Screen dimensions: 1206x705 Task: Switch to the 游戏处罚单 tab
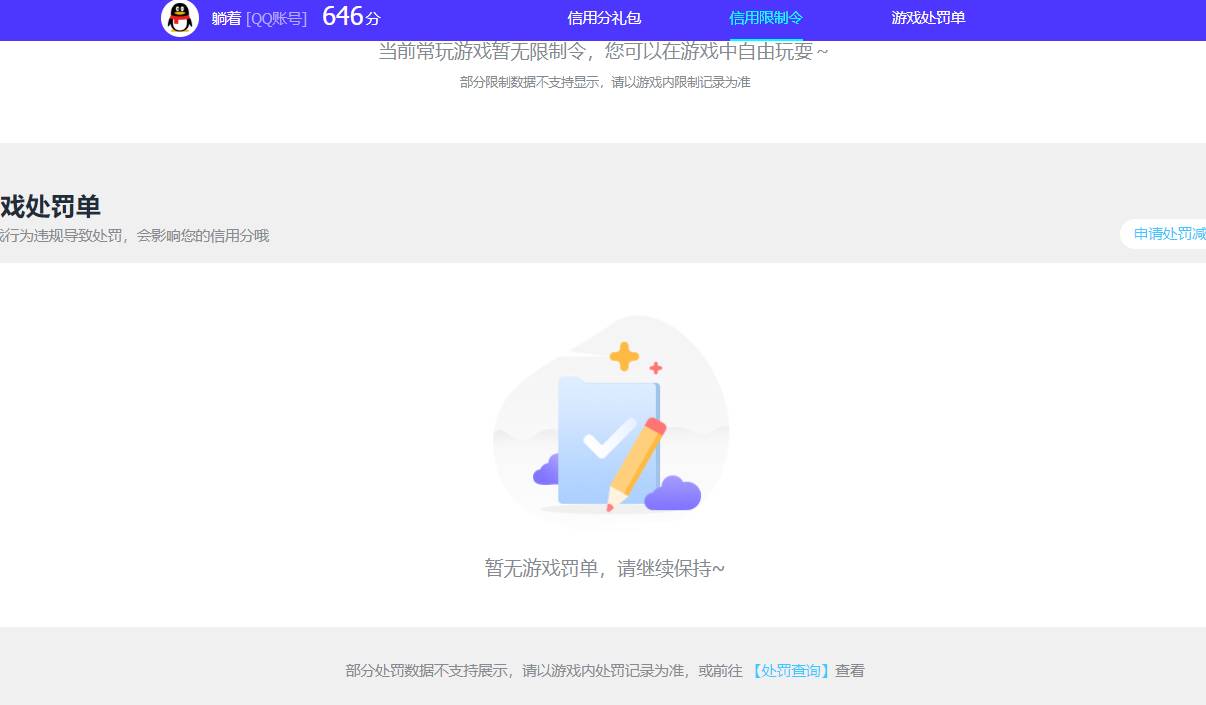(x=927, y=17)
